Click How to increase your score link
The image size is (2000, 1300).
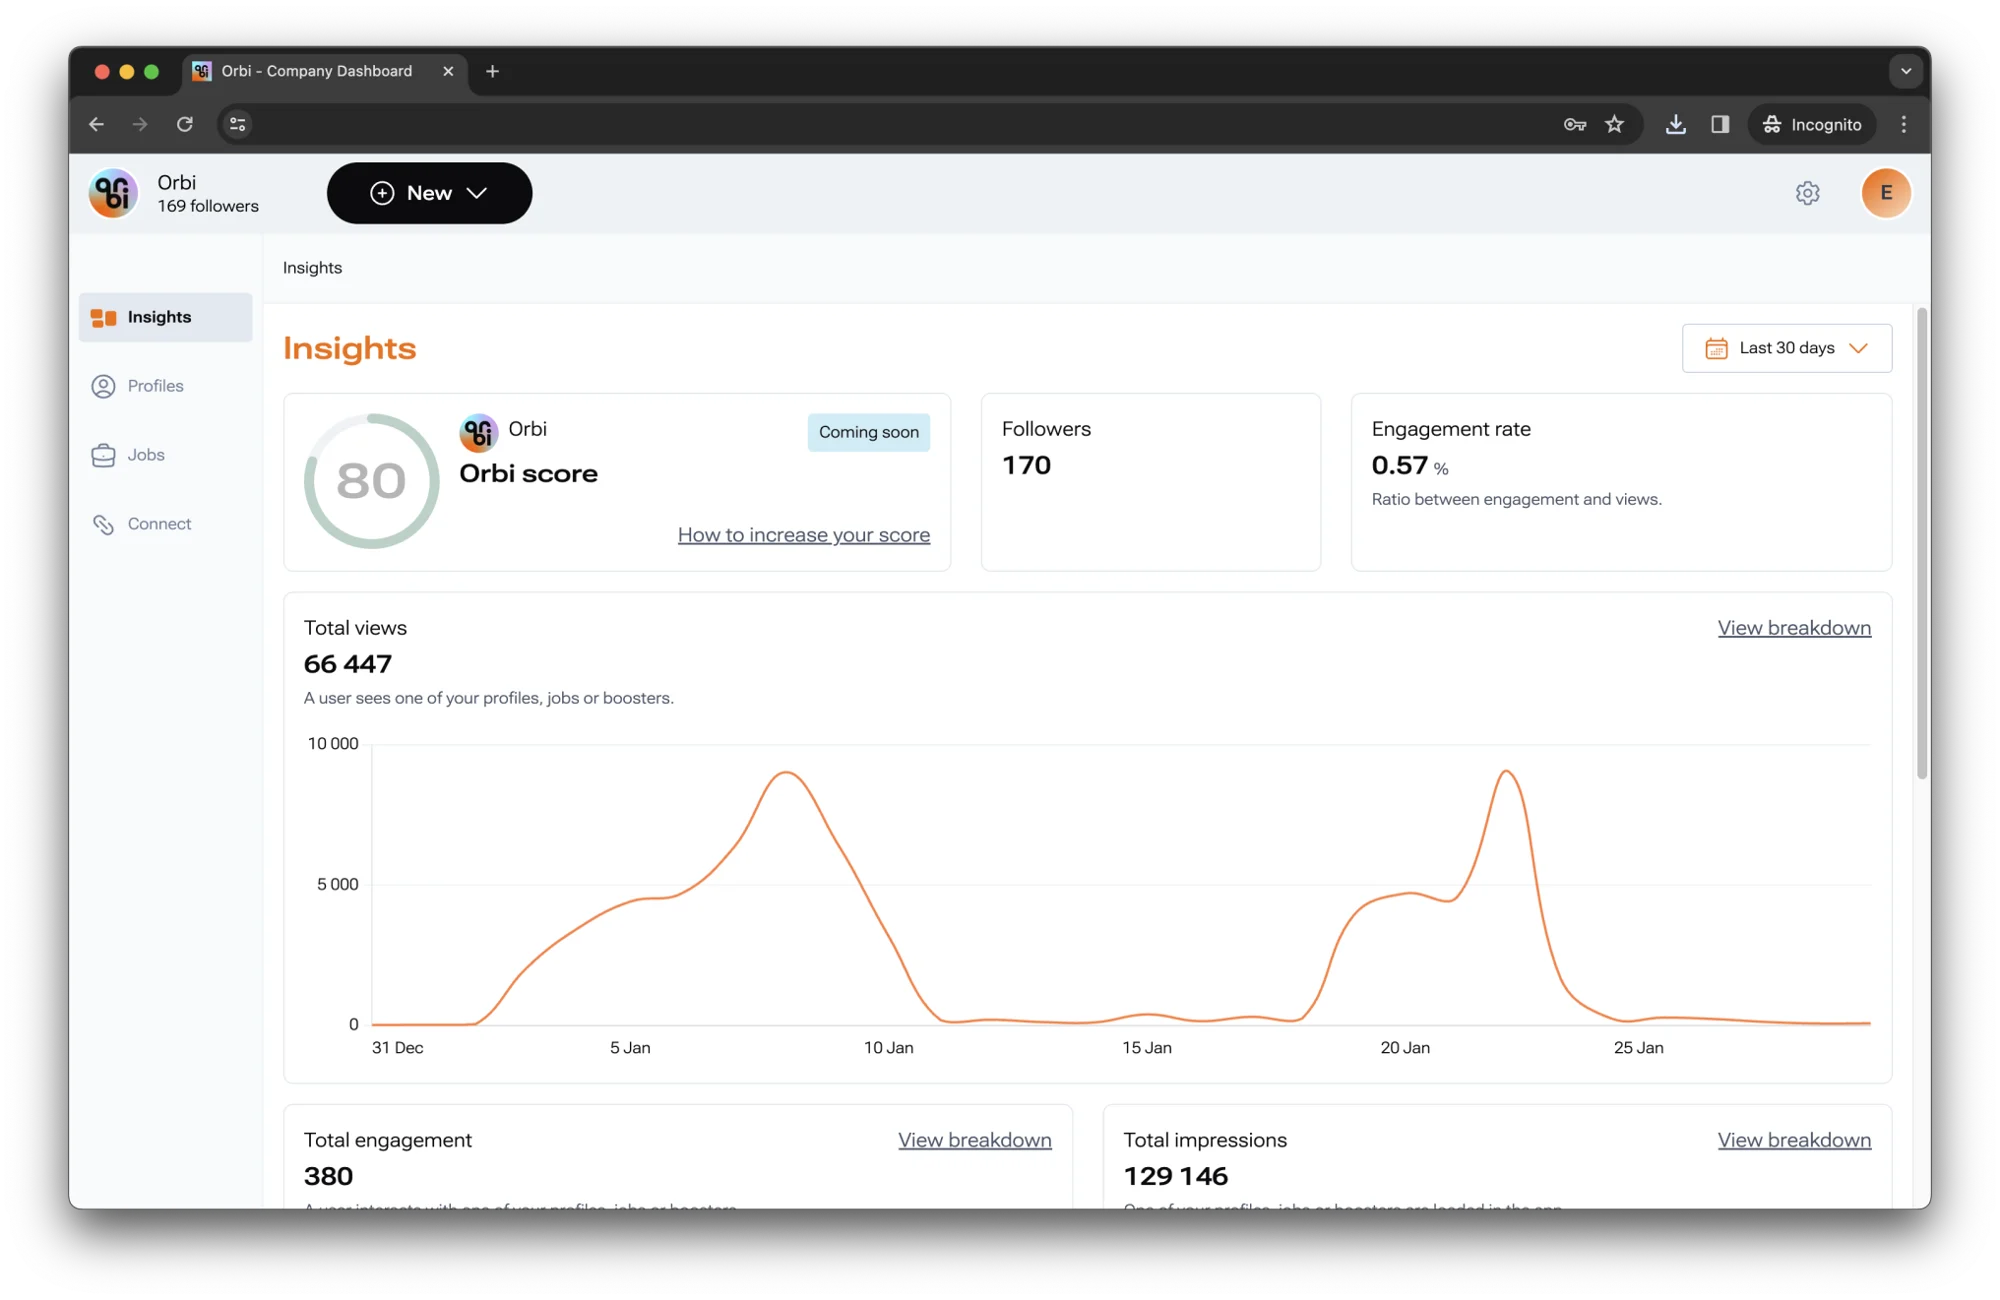point(804,535)
